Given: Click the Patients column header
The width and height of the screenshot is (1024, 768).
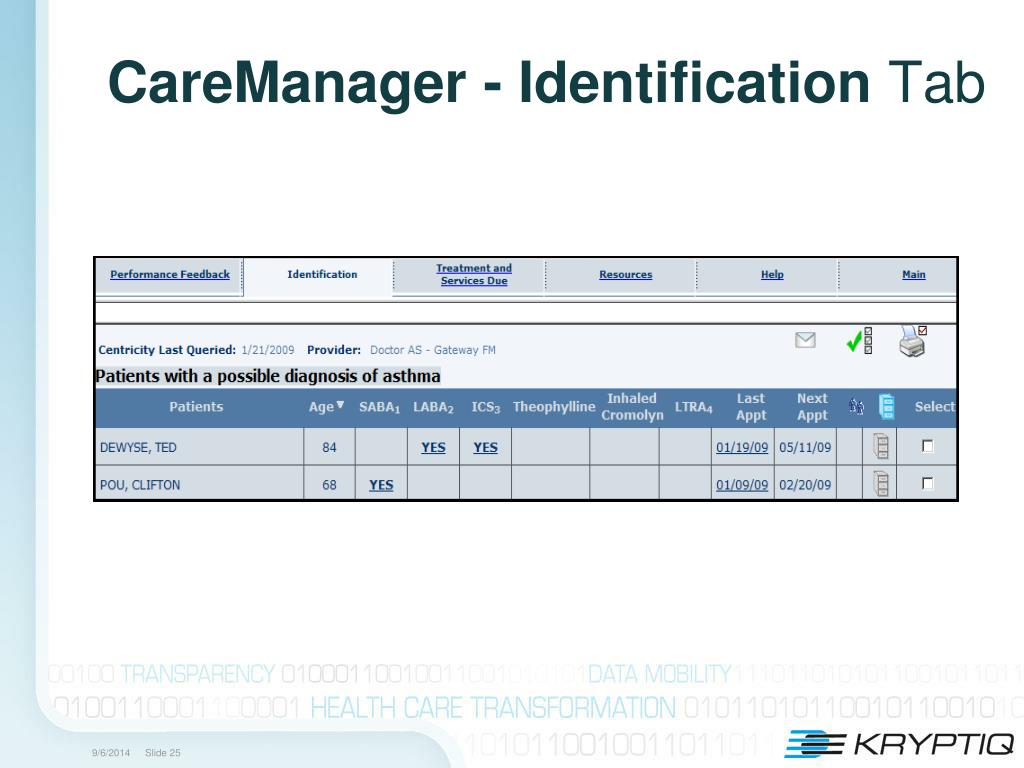Looking at the screenshot, I should click(x=196, y=407).
